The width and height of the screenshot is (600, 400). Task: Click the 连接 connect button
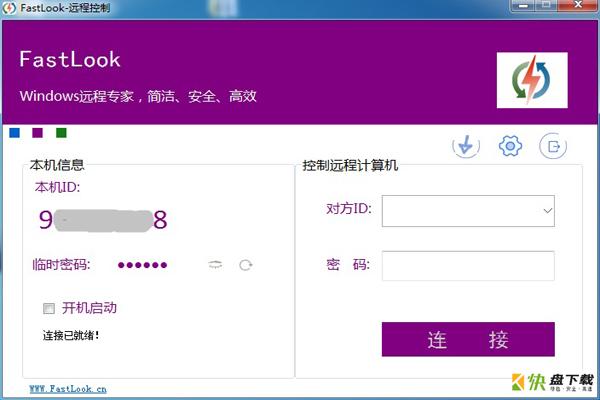[468, 340]
